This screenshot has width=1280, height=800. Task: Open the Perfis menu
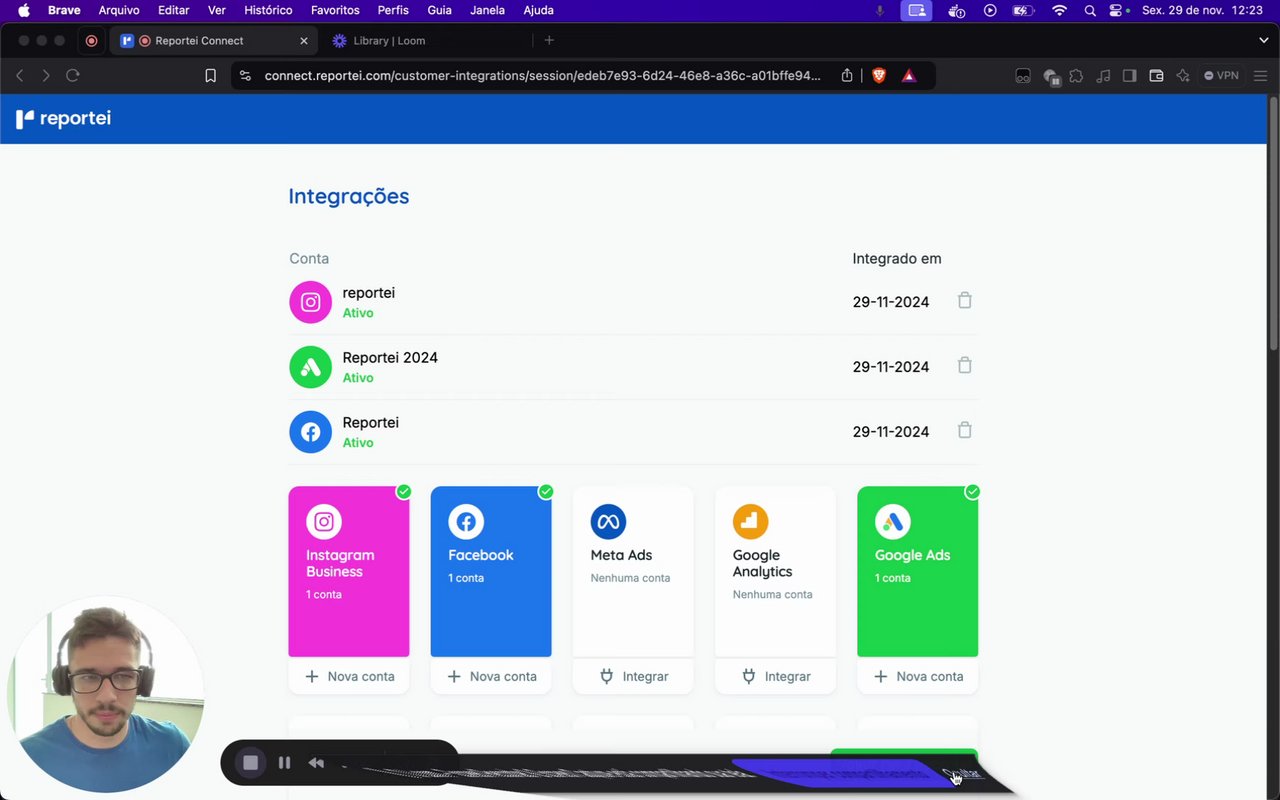[393, 10]
